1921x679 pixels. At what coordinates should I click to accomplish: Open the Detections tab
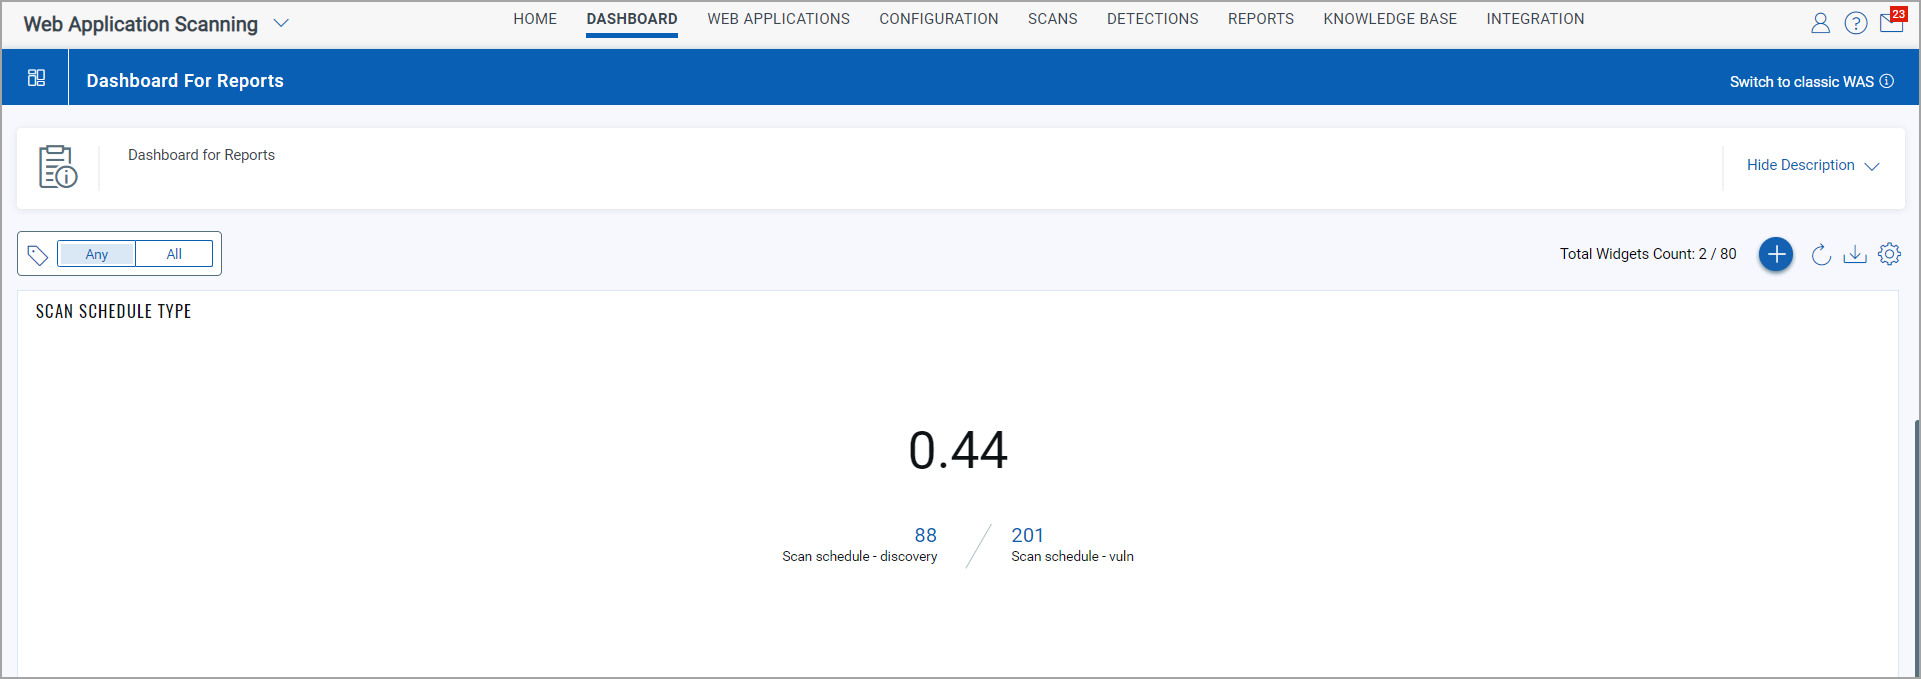(x=1152, y=19)
